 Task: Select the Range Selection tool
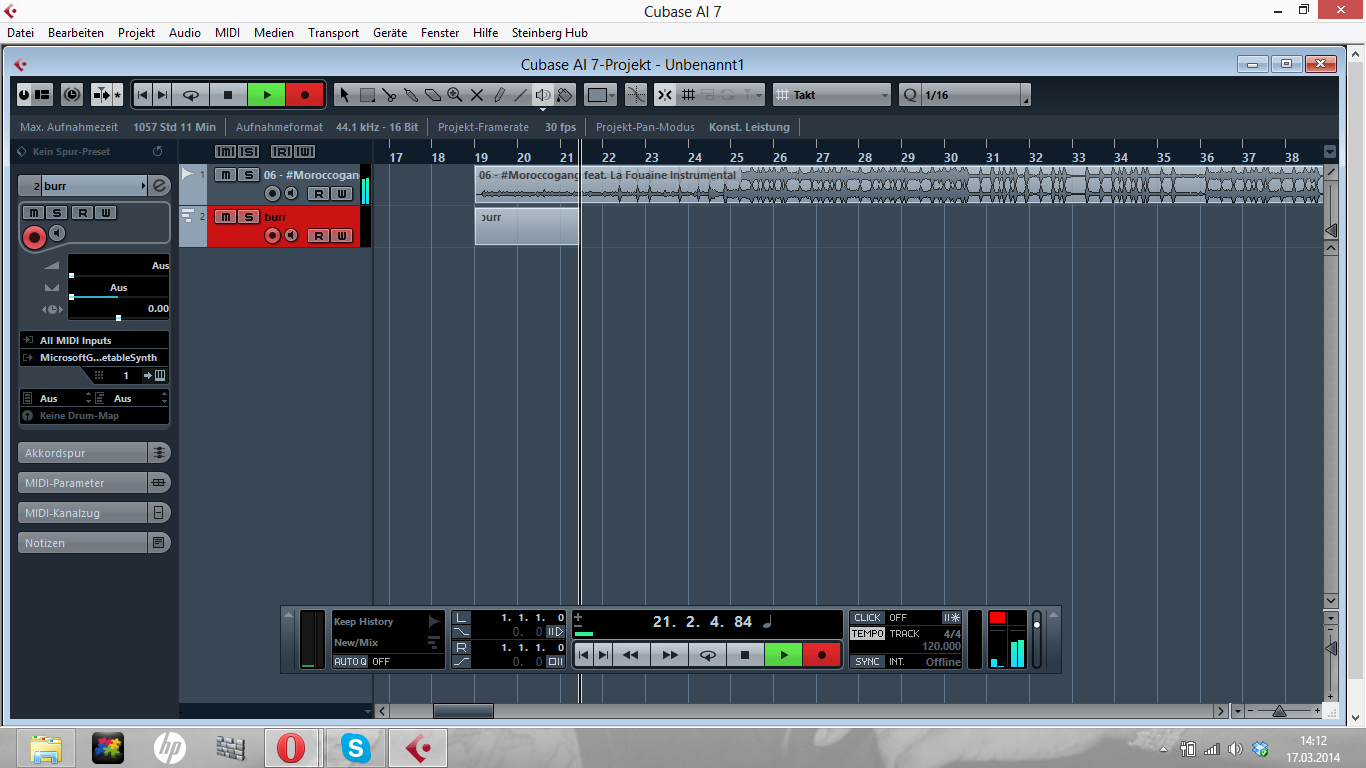point(367,95)
